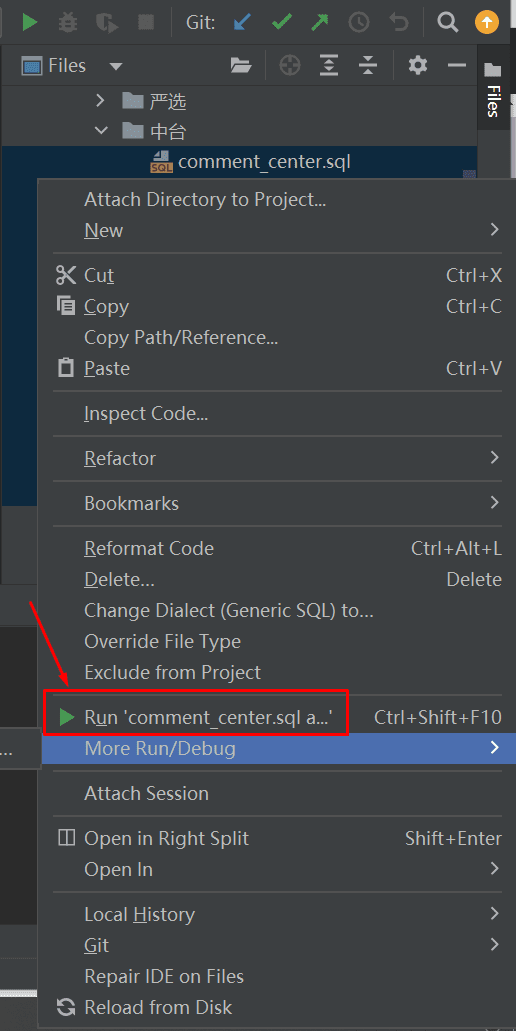The image size is (516, 1031).
Task: Click the Expand All icon in Files panel
Action: point(329,65)
